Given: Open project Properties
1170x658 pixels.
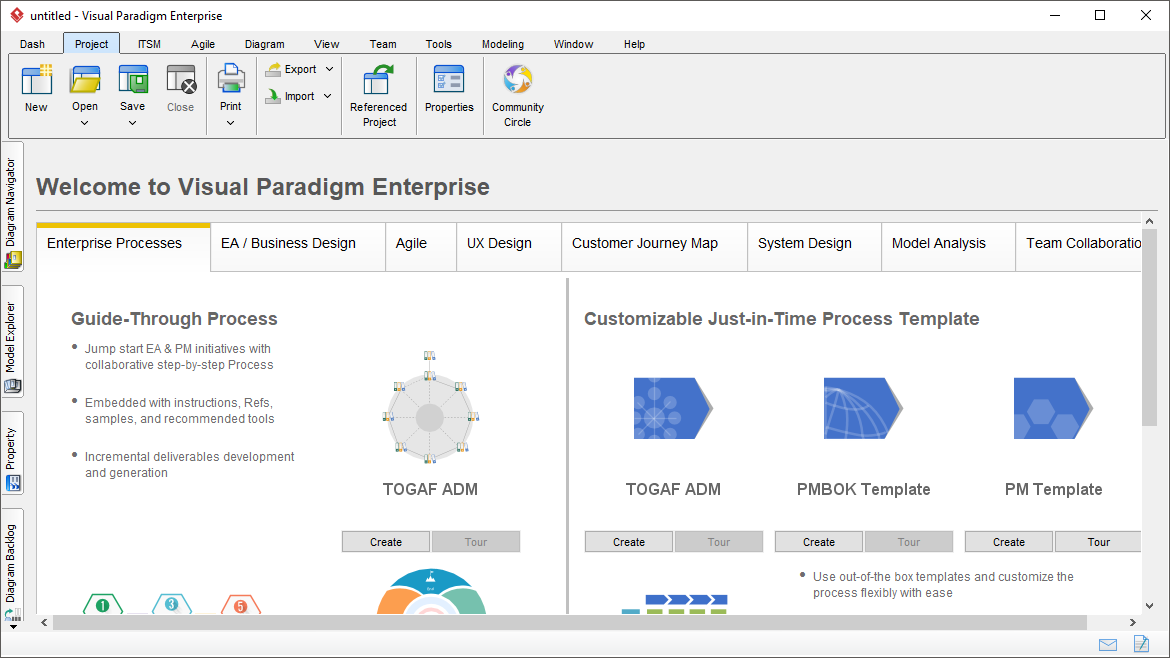Looking at the screenshot, I should pyautogui.click(x=449, y=88).
